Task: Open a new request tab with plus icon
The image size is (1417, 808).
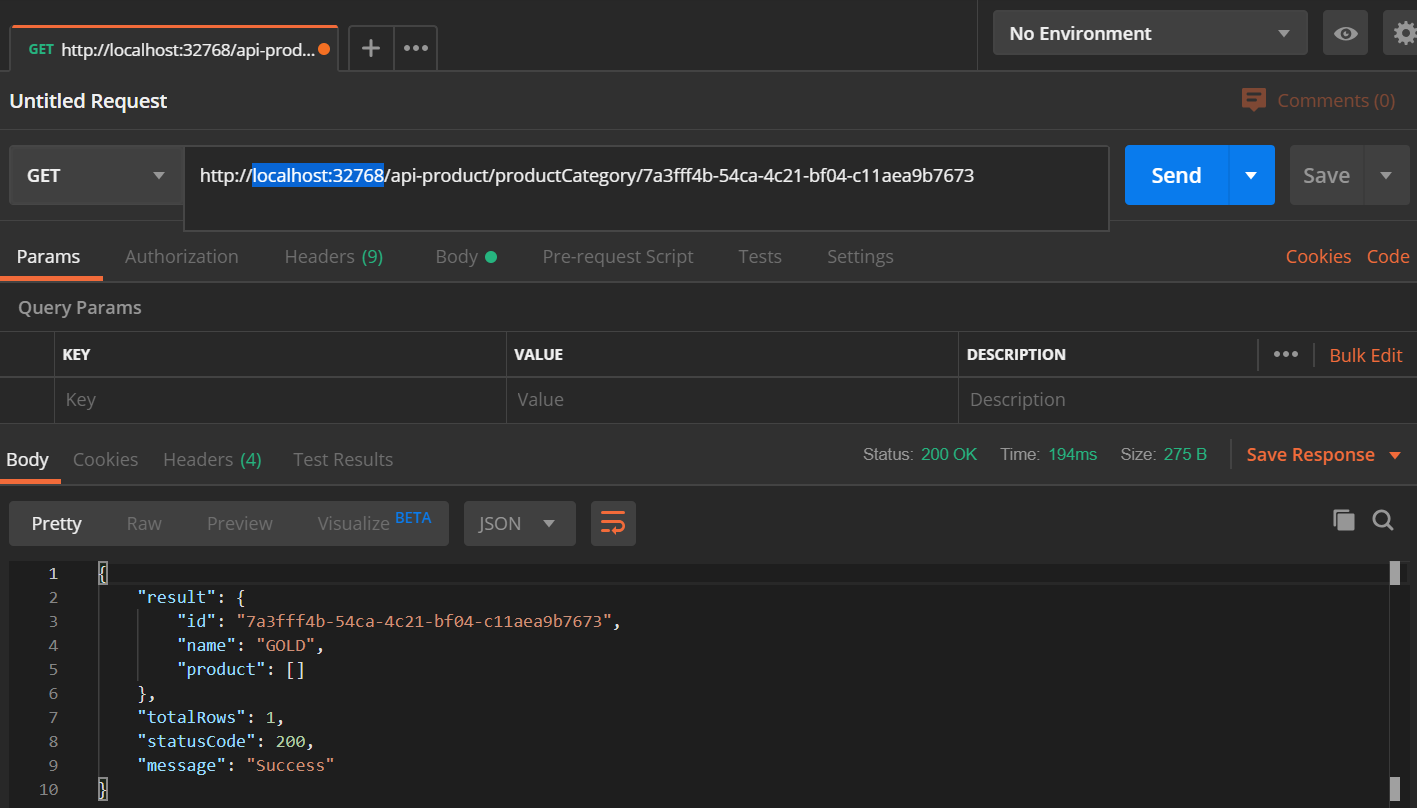Action: coord(371,48)
